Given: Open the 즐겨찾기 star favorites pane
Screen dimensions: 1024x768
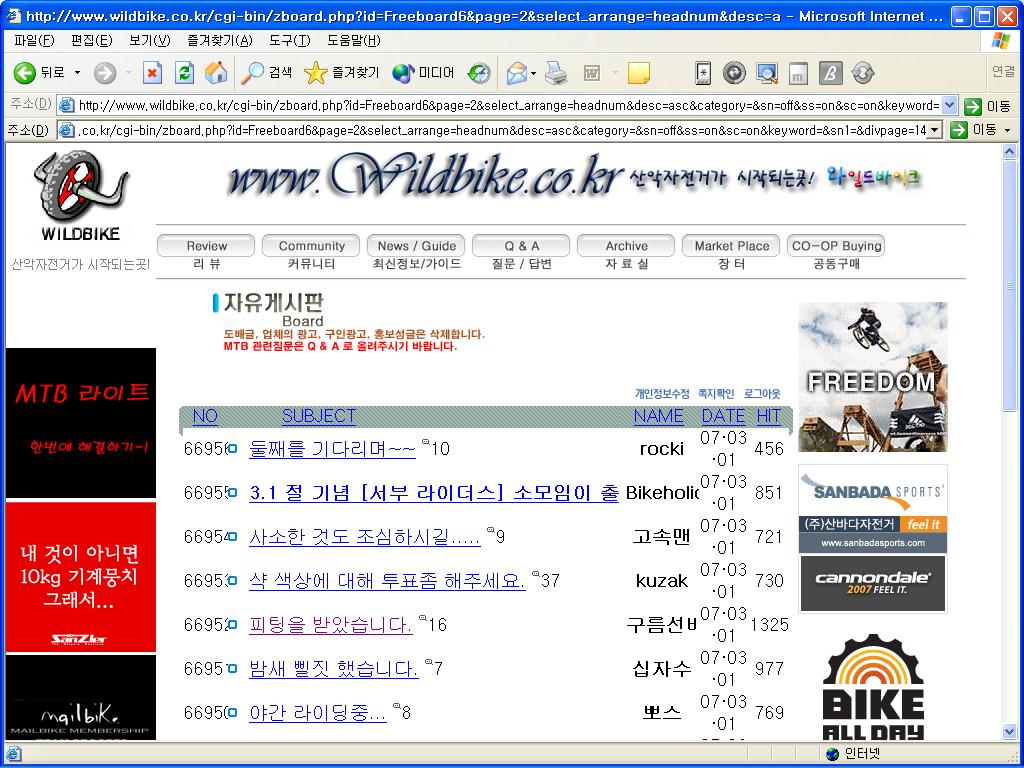Looking at the screenshot, I should click(342, 72).
